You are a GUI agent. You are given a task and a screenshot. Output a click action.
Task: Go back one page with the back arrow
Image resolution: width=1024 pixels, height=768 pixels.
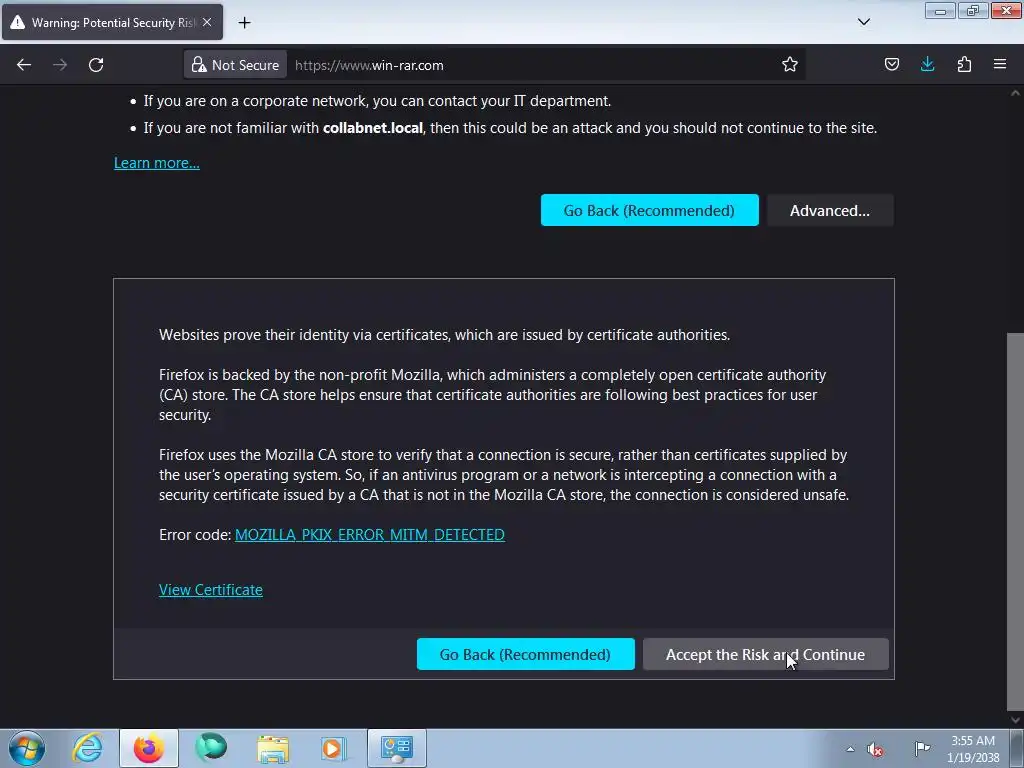click(24, 65)
